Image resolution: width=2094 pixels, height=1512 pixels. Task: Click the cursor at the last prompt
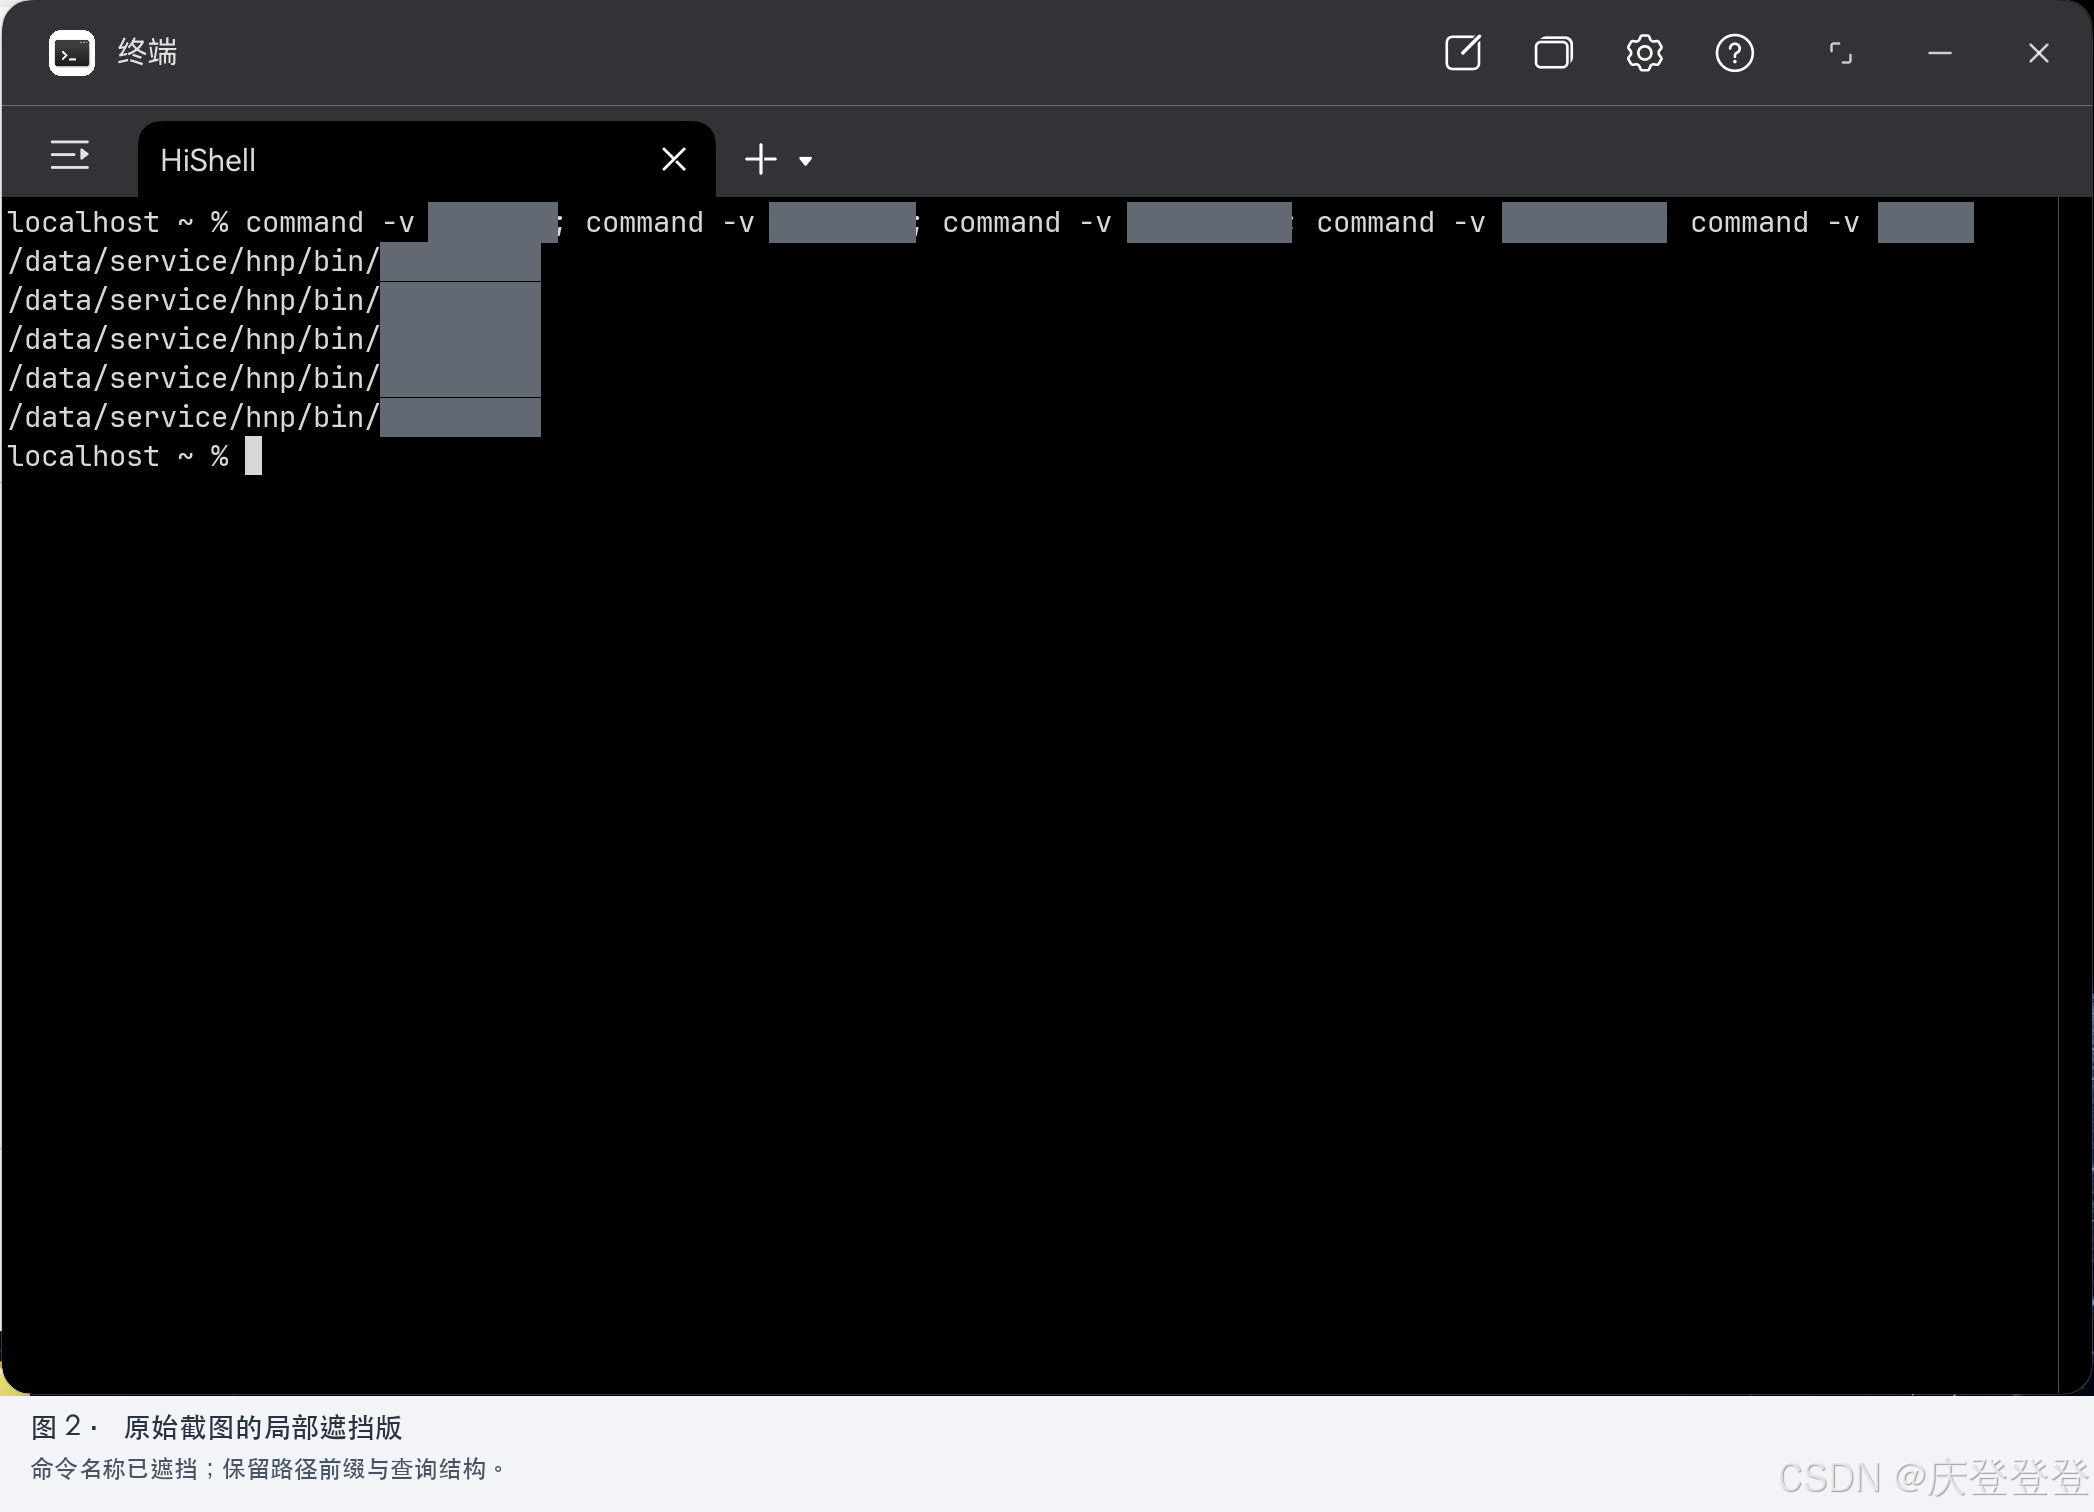click(x=254, y=456)
